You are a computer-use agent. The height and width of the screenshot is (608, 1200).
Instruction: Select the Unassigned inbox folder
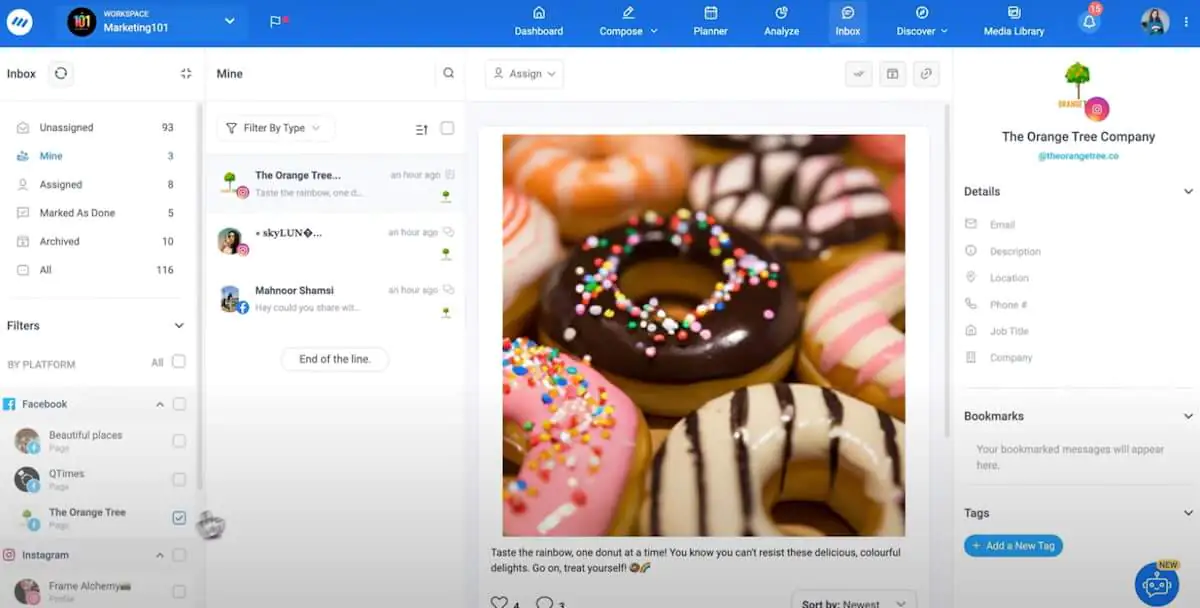click(x=96, y=128)
